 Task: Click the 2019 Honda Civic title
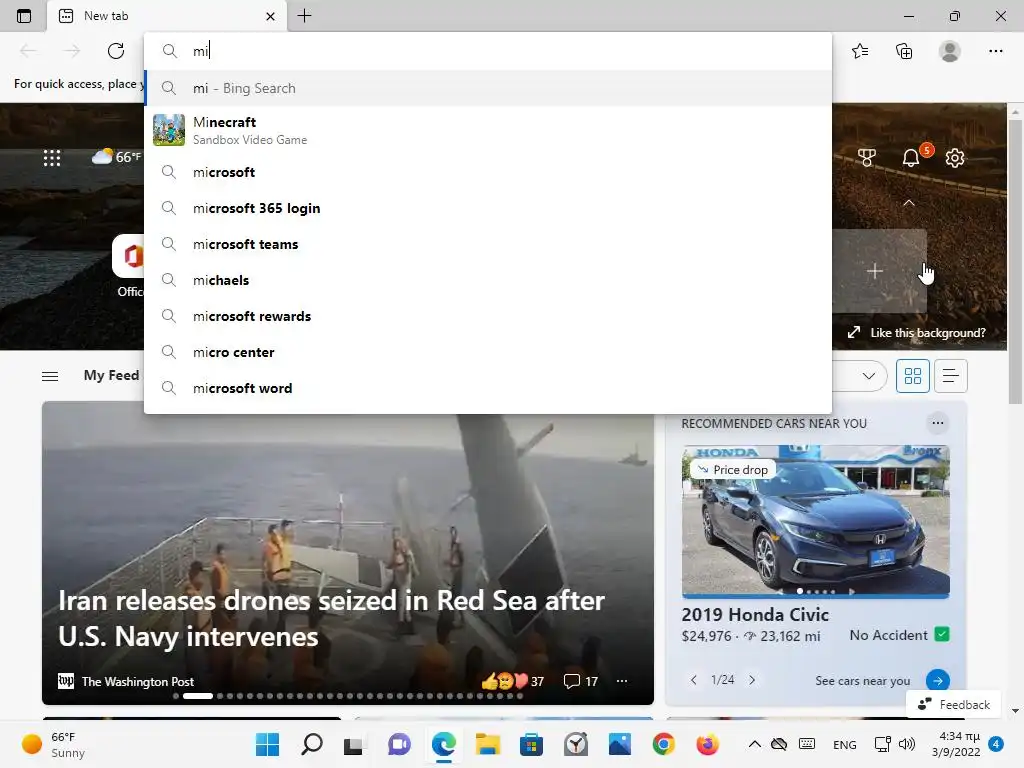(755, 615)
